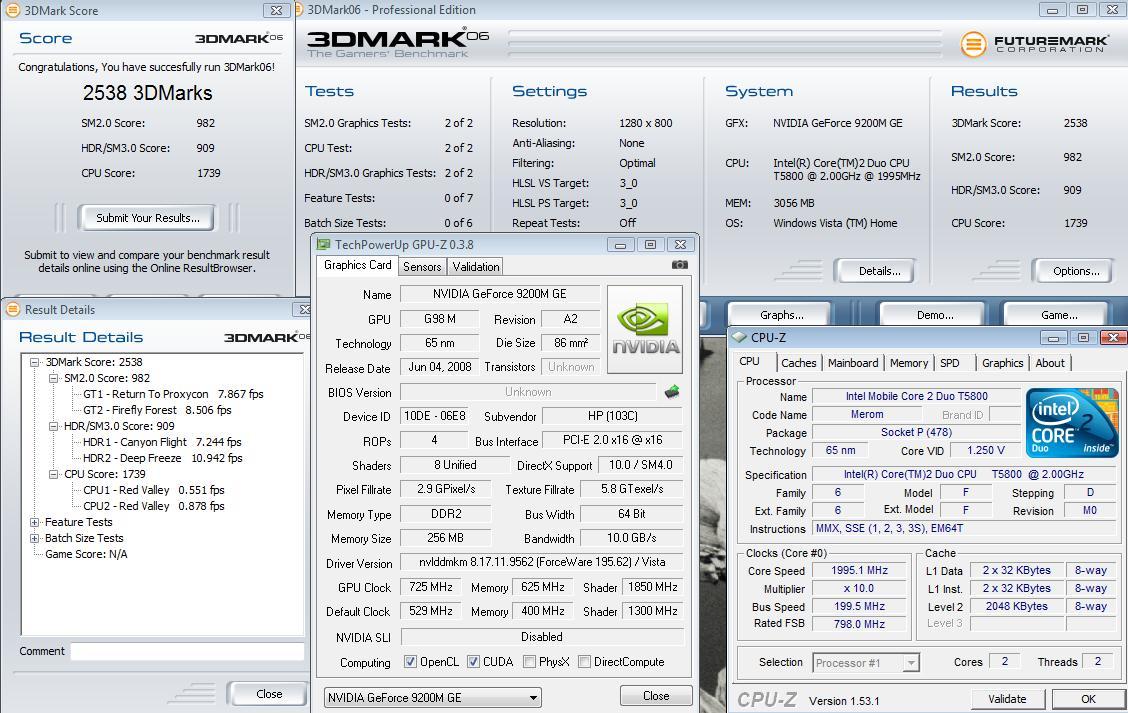Viewport: 1128px width, 713px height.
Task: Select Game Score: N/A row
Action: click(x=86, y=554)
